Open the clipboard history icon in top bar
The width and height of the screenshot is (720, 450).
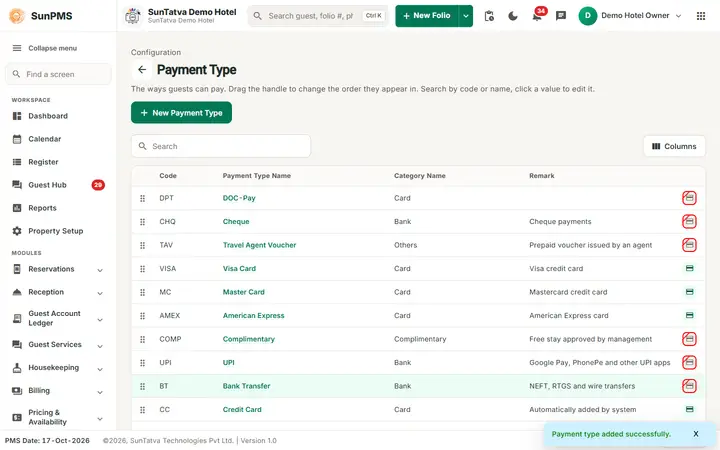click(489, 16)
